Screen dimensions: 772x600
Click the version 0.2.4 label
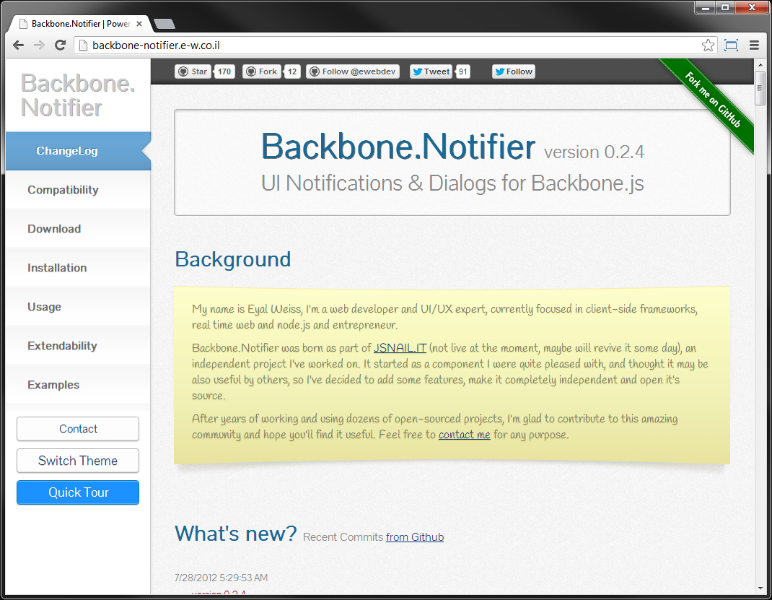pos(594,152)
